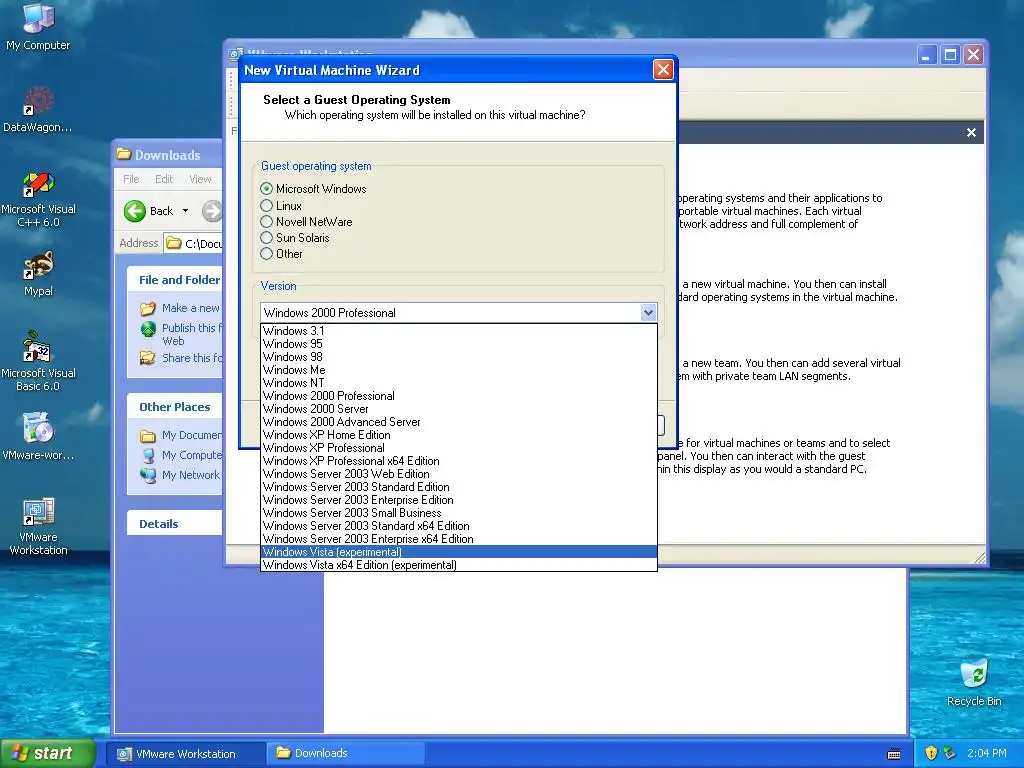
Task: Pick Windows XP Professional x64 Edition
Action: coord(458,461)
